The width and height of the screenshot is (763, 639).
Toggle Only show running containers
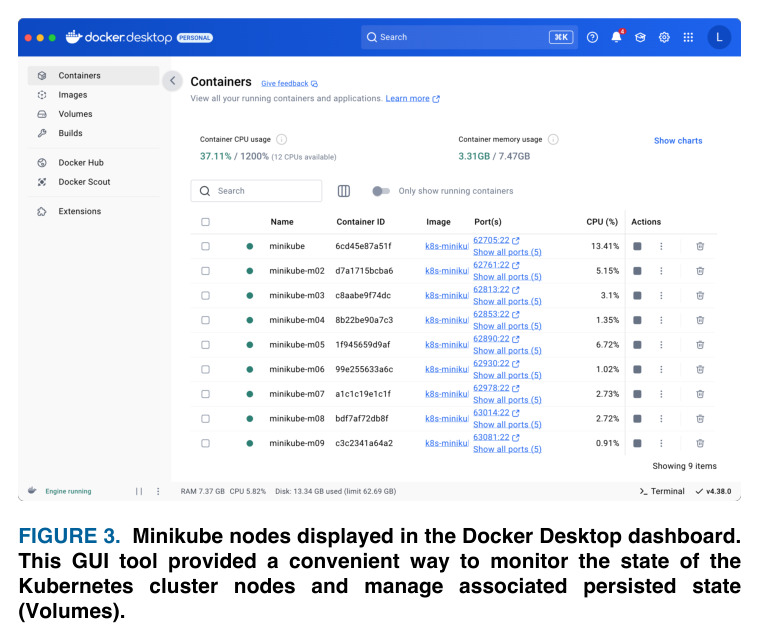pos(381,191)
